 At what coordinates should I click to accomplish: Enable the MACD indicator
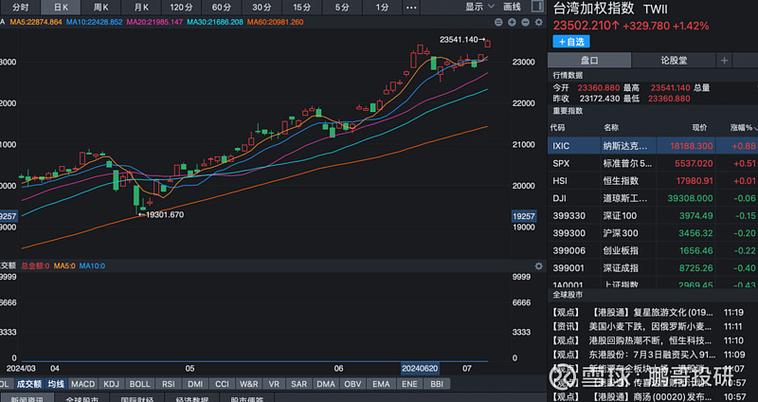[83, 384]
